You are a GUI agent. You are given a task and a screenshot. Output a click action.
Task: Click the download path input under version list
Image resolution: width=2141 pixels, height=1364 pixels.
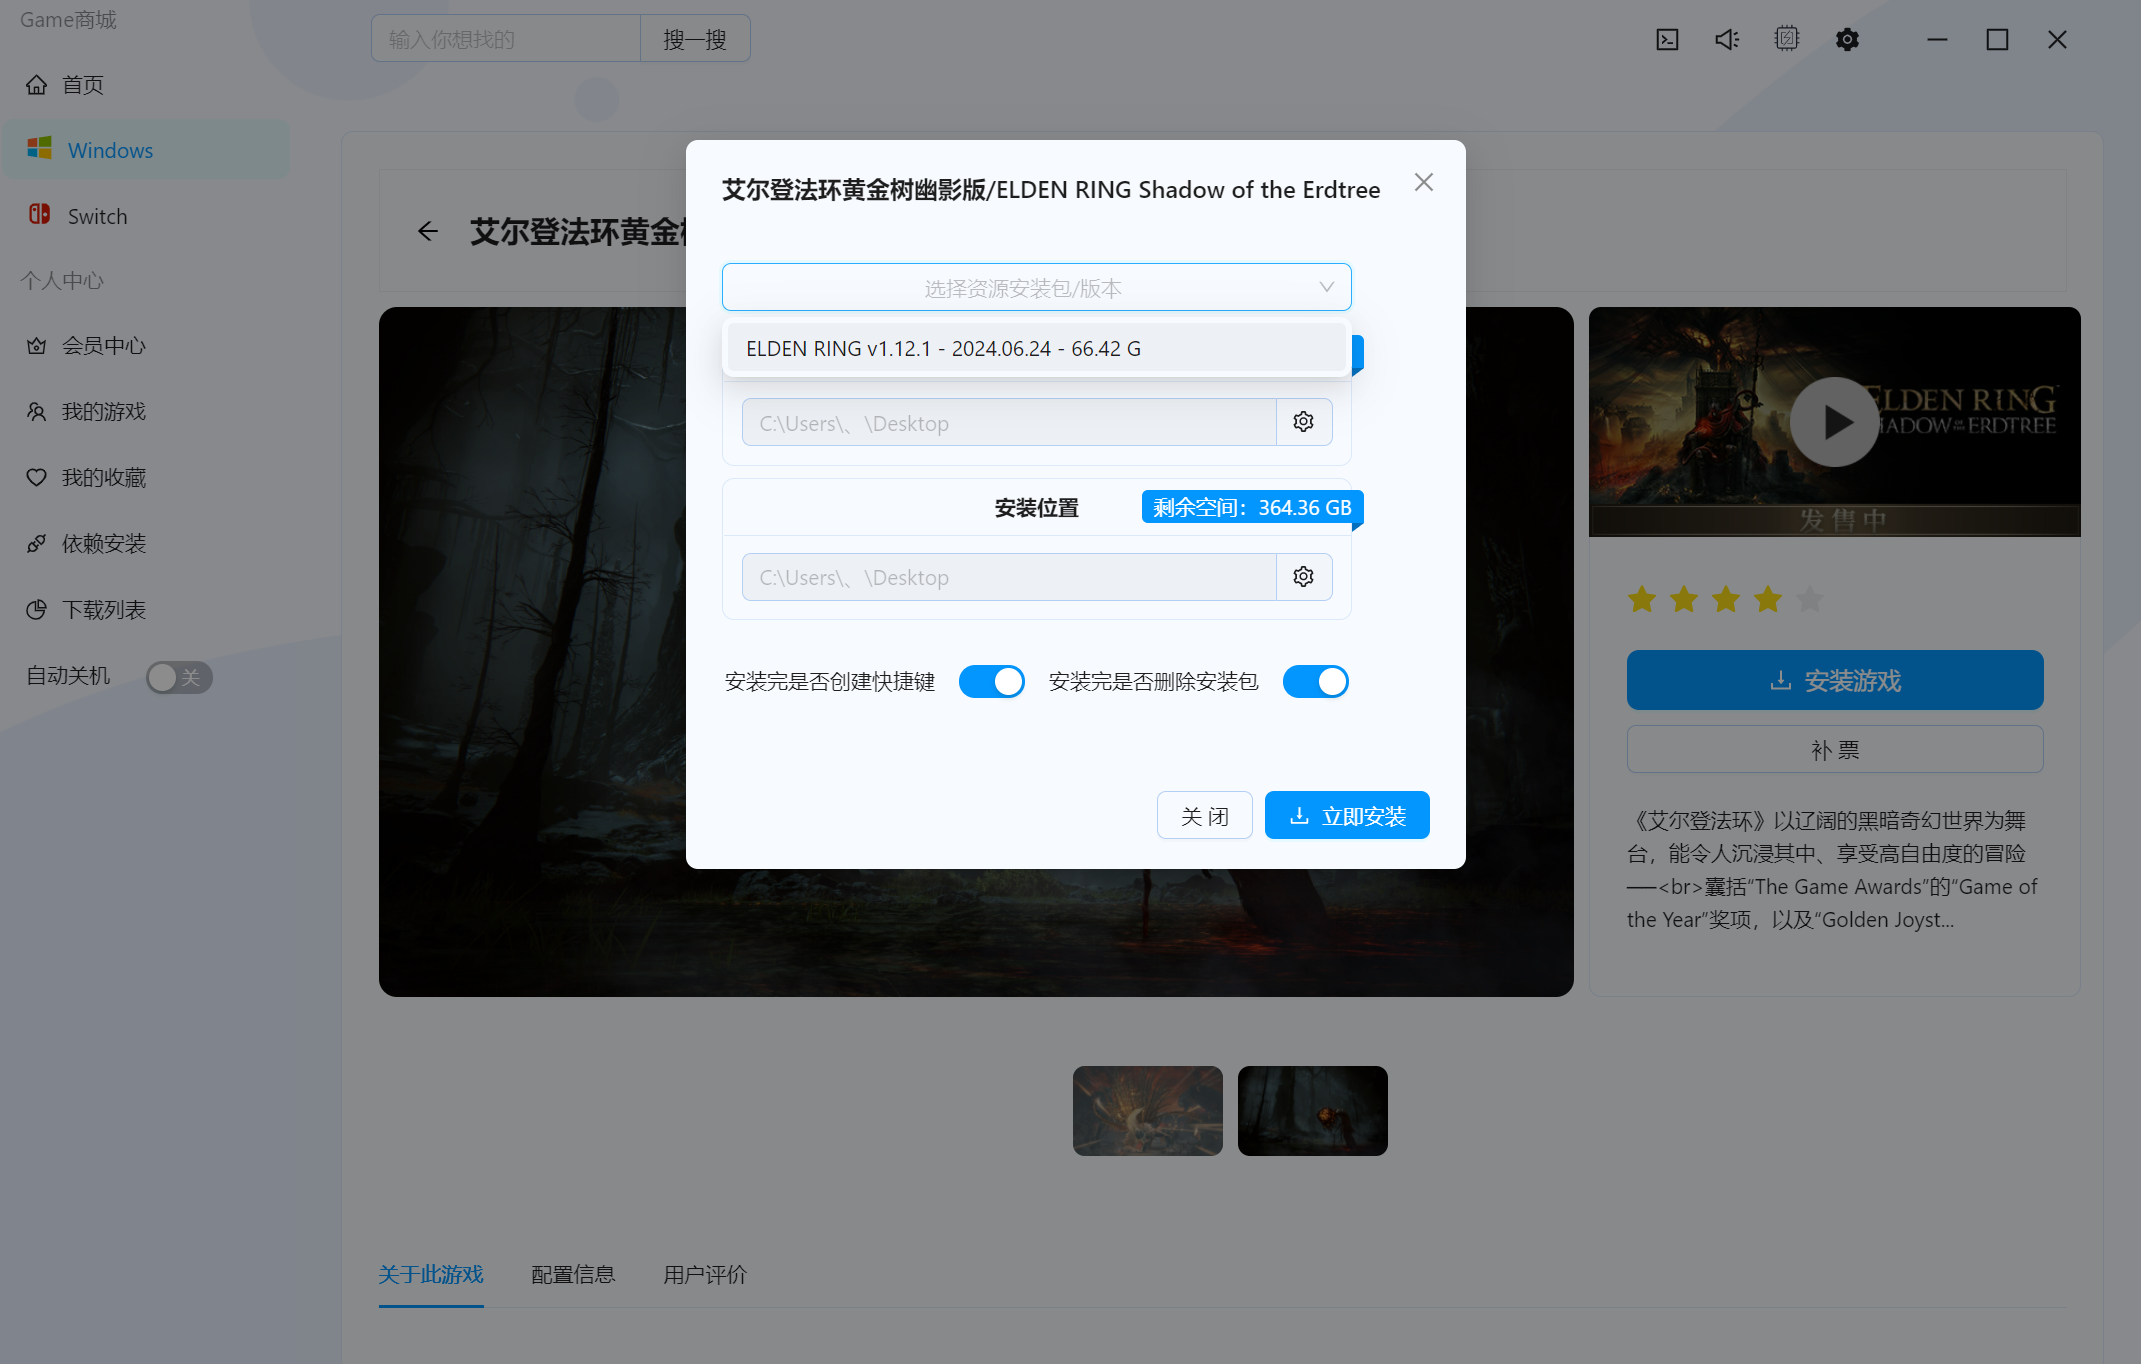pos(1009,422)
